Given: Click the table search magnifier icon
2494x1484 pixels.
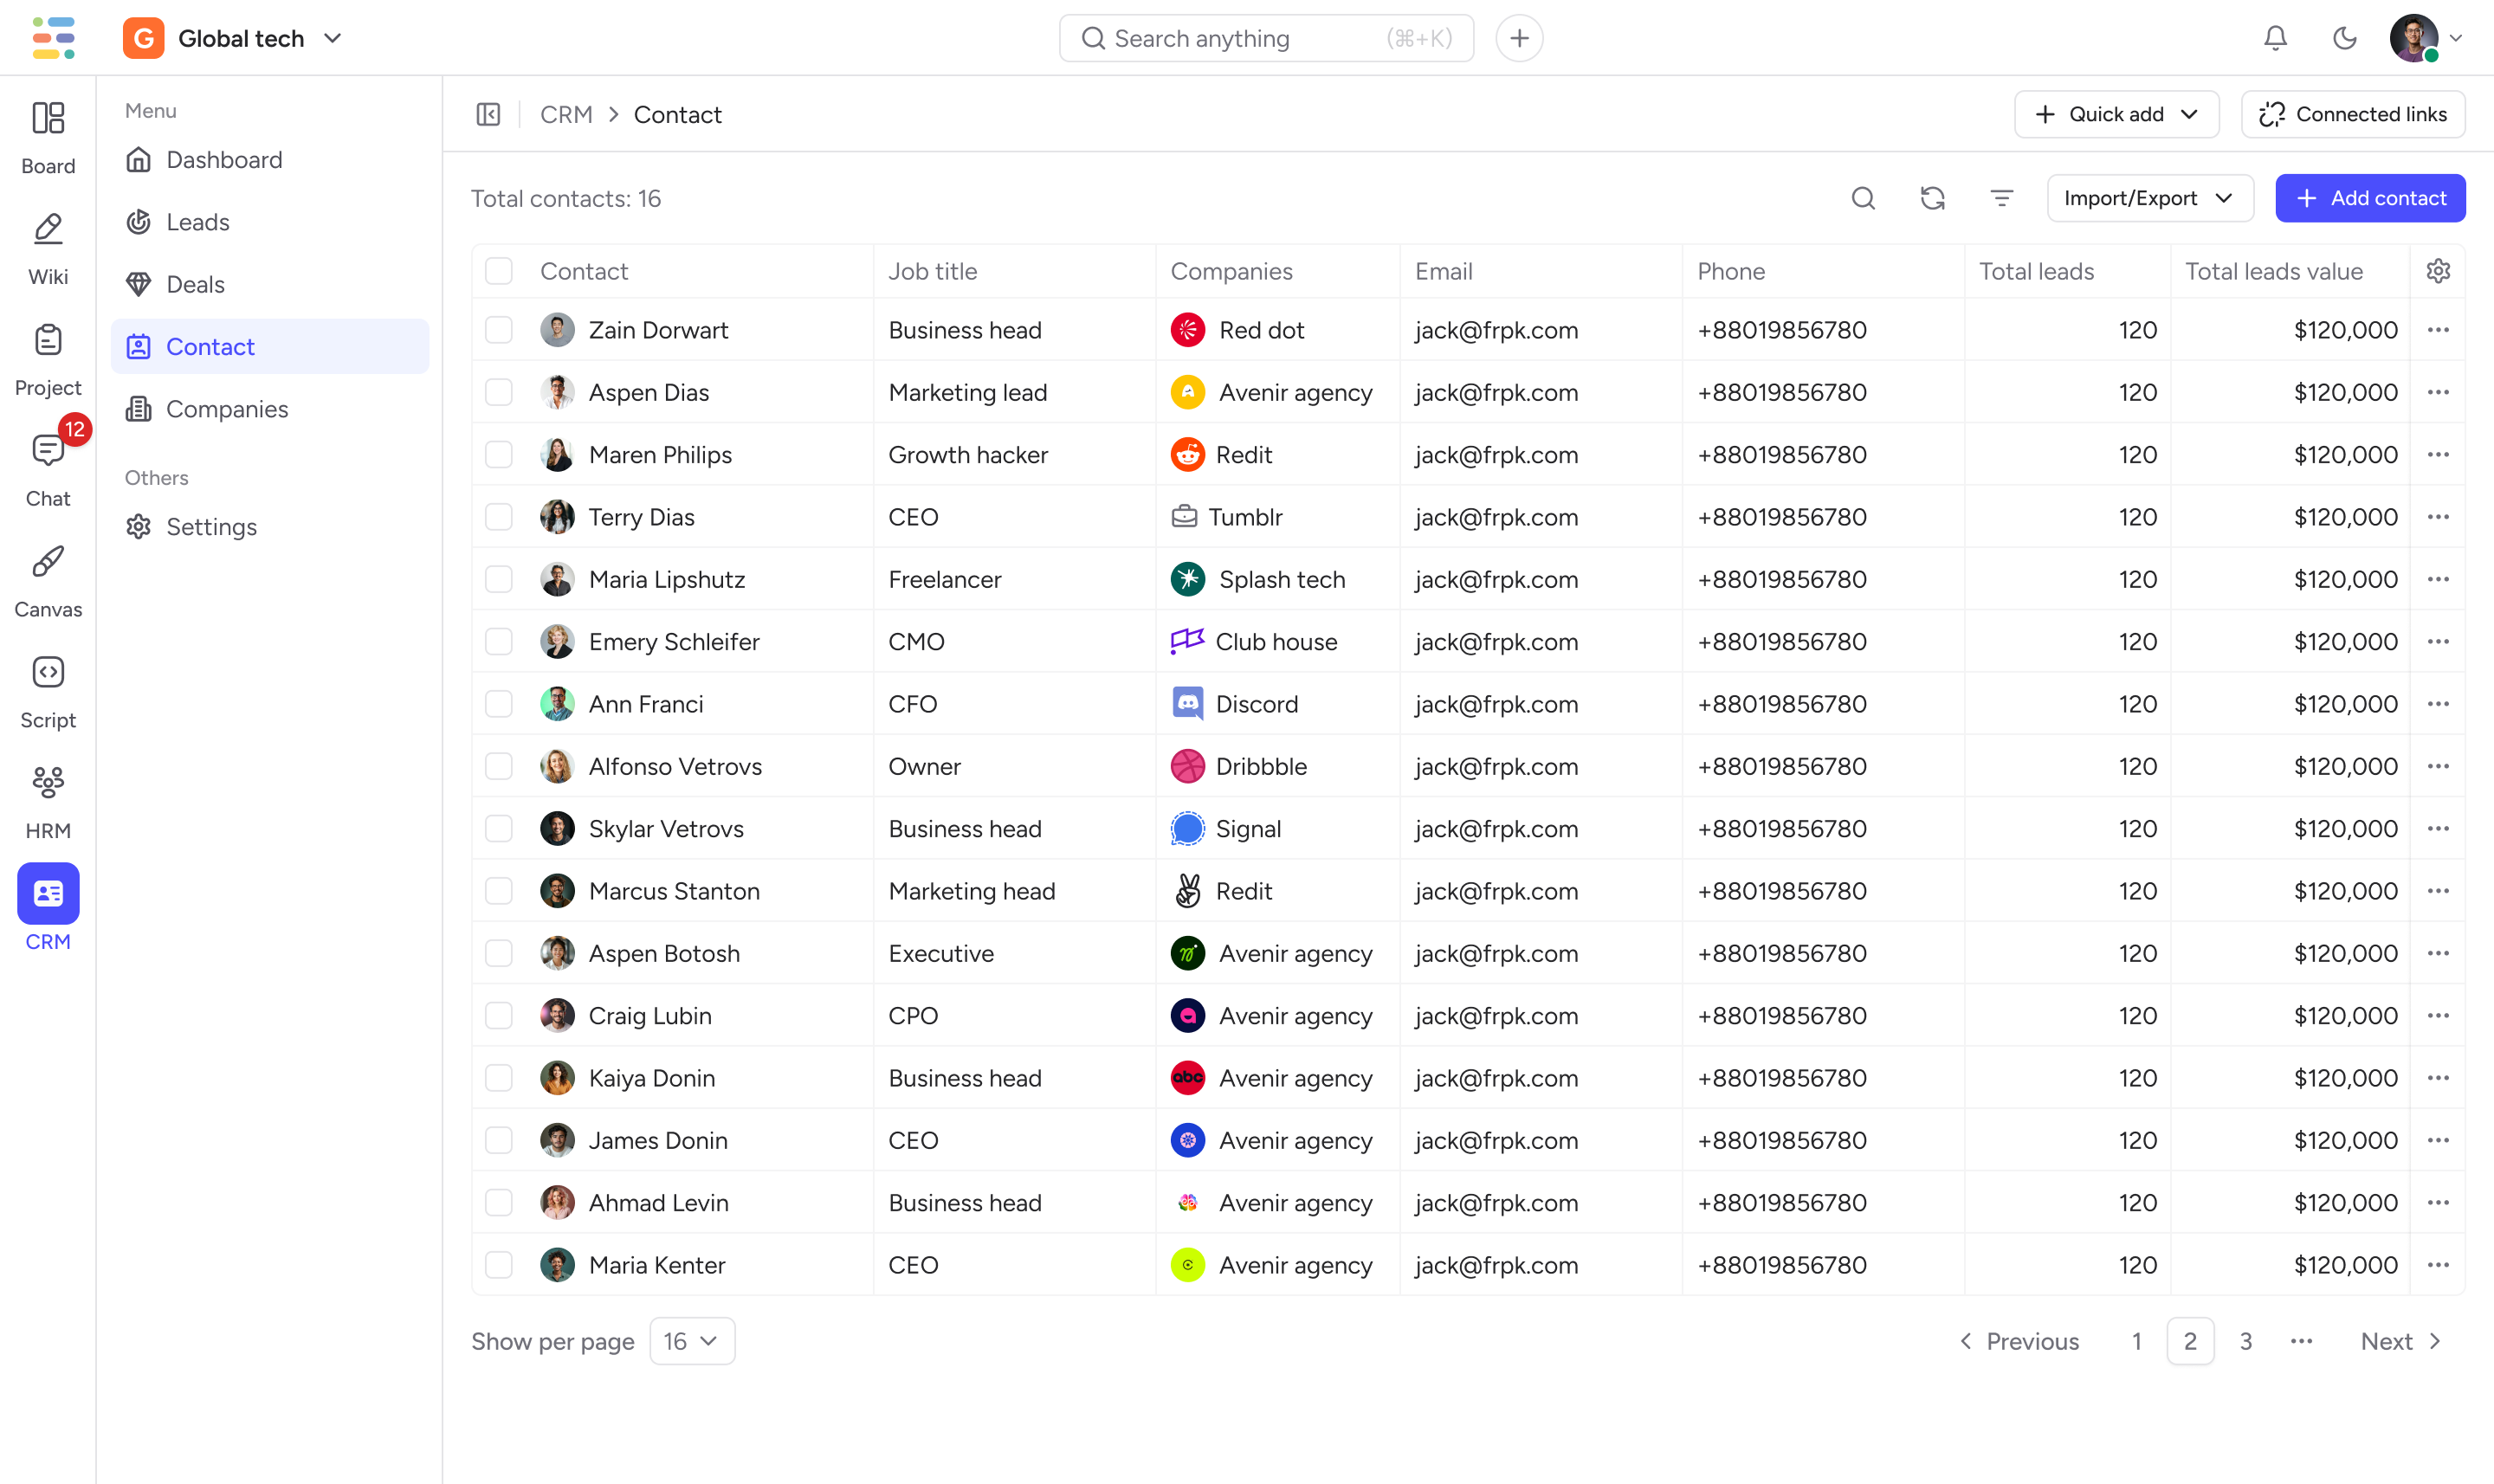Looking at the screenshot, I should (x=1862, y=198).
